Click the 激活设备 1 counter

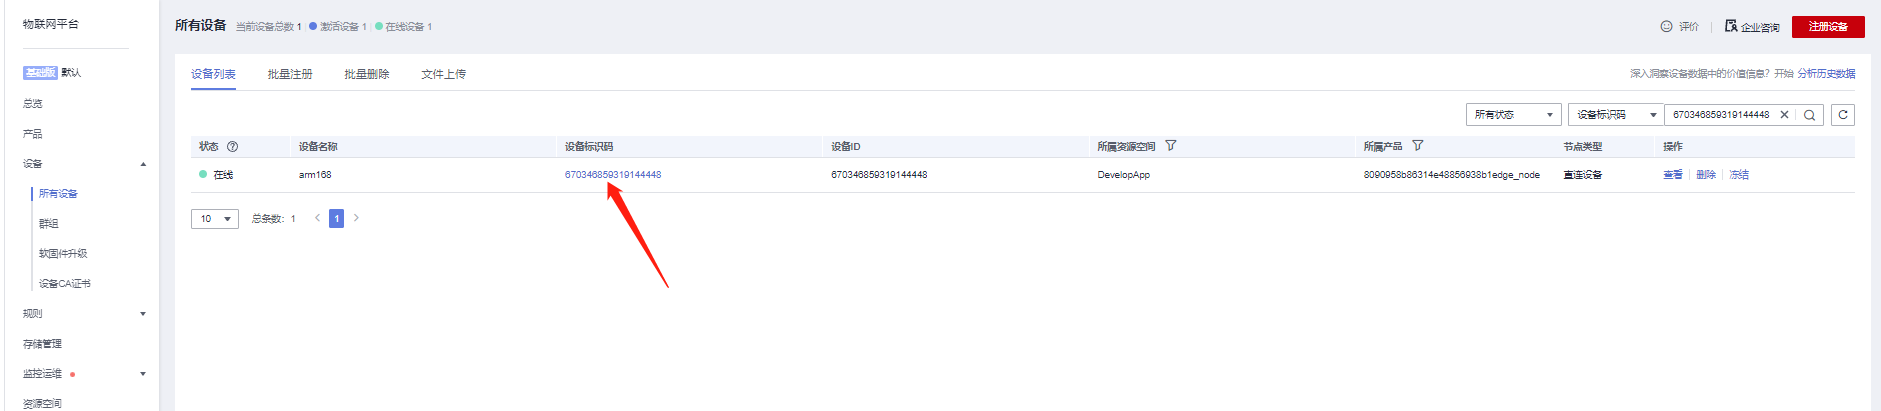[x=338, y=27]
